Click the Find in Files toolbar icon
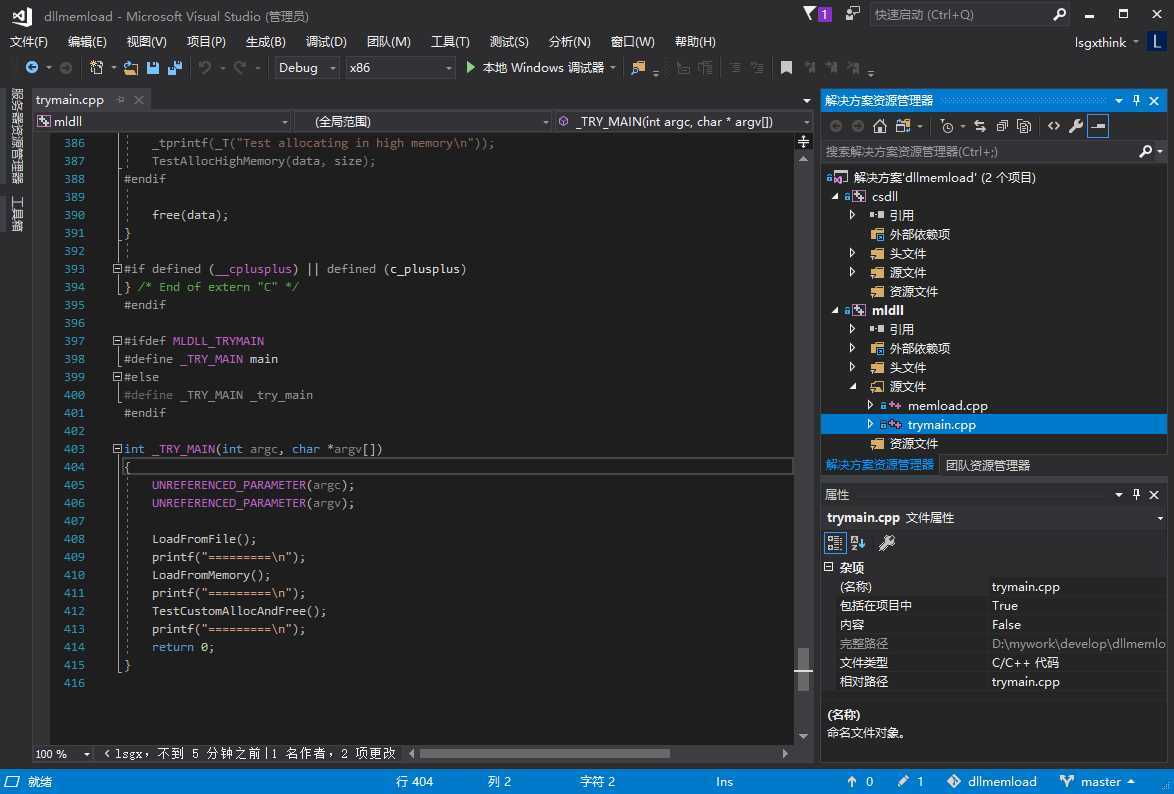1174x794 pixels. click(638, 68)
